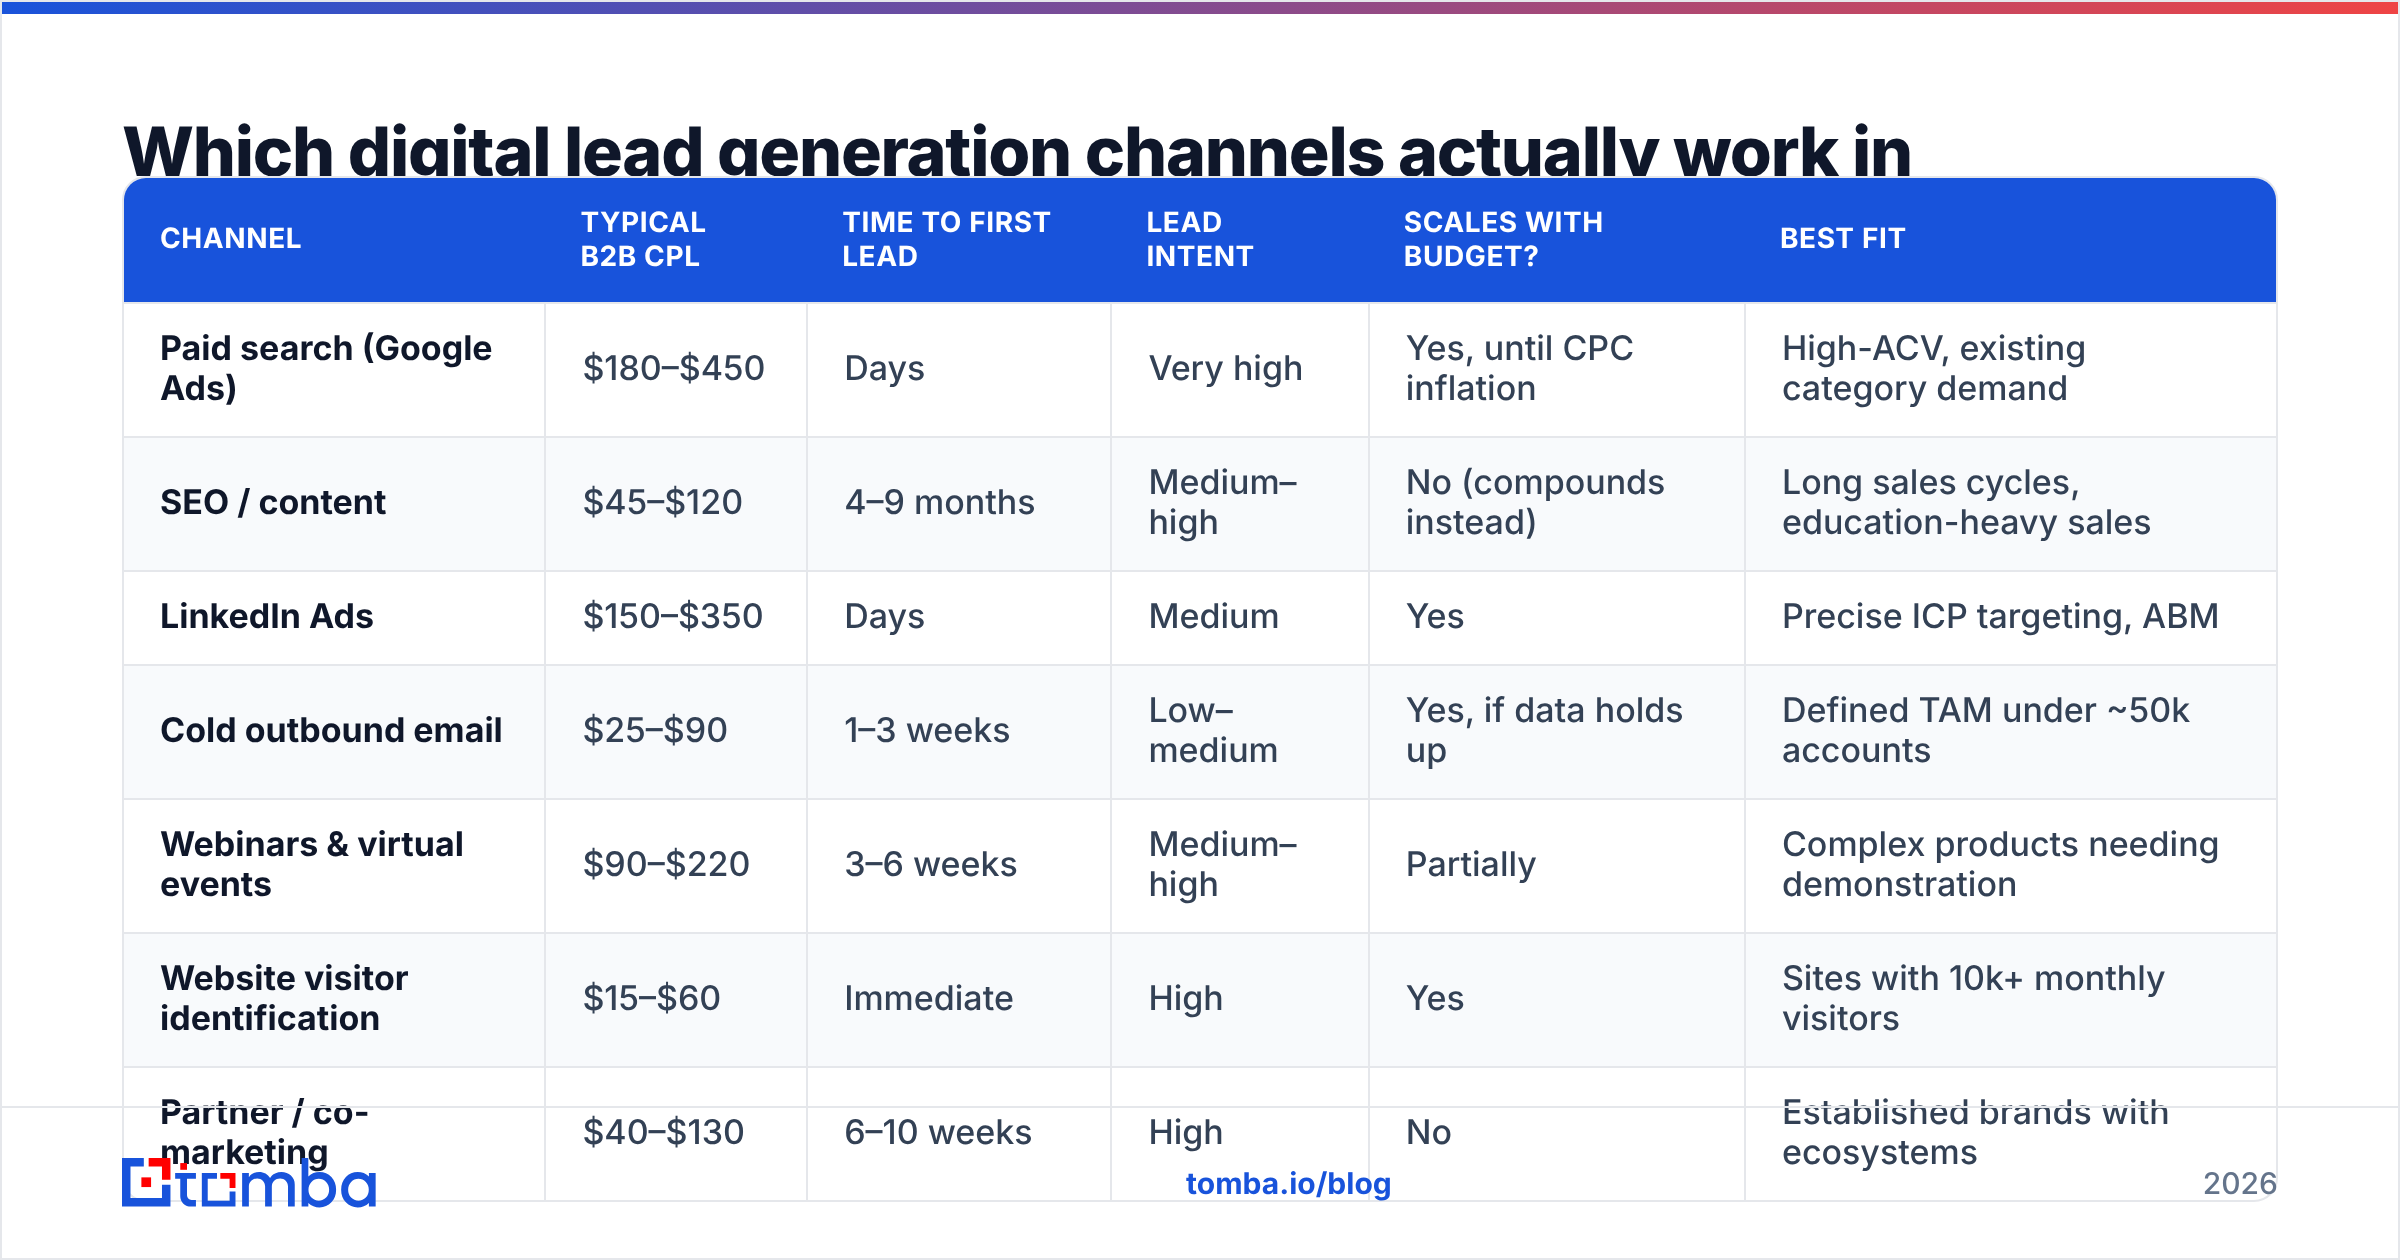The height and width of the screenshot is (1260, 2400).
Task: Click the tomba logo
Action: 249,1182
